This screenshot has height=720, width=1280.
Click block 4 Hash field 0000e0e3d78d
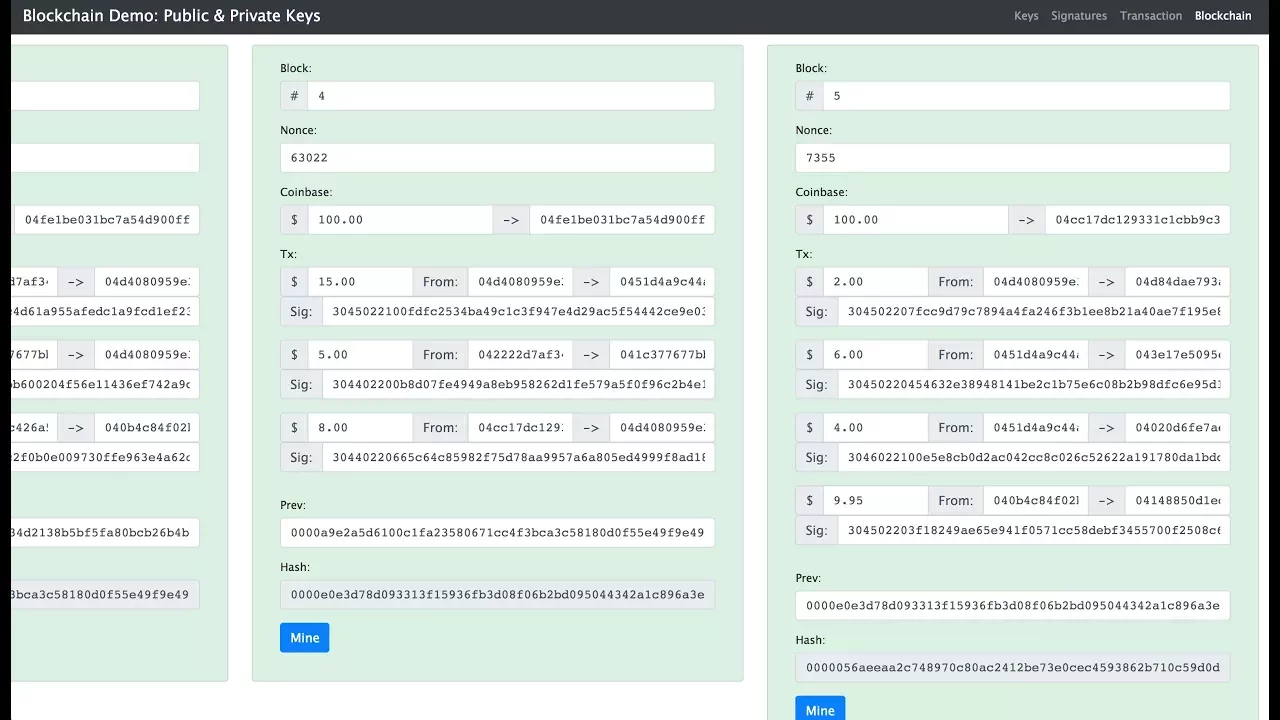point(497,595)
